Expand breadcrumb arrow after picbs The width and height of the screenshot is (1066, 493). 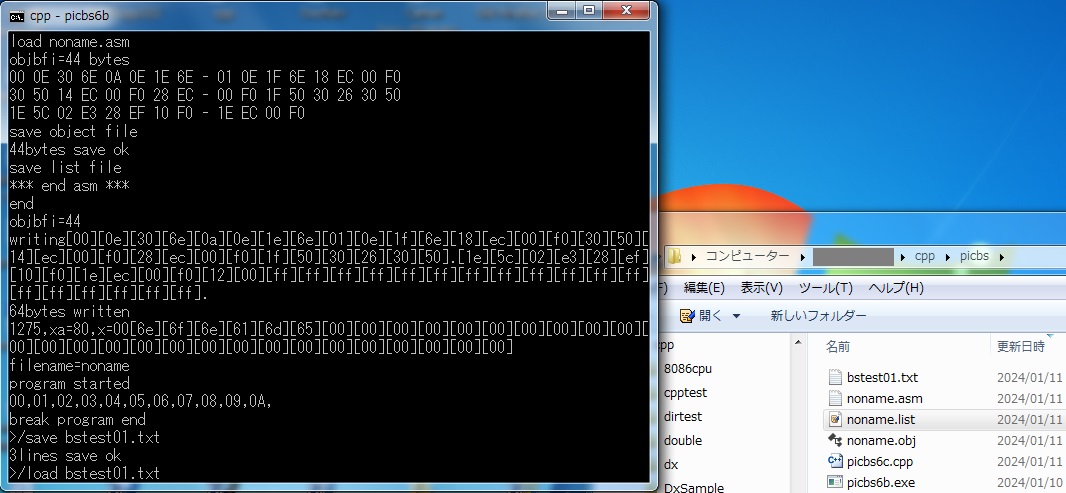click(x=1001, y=256)
